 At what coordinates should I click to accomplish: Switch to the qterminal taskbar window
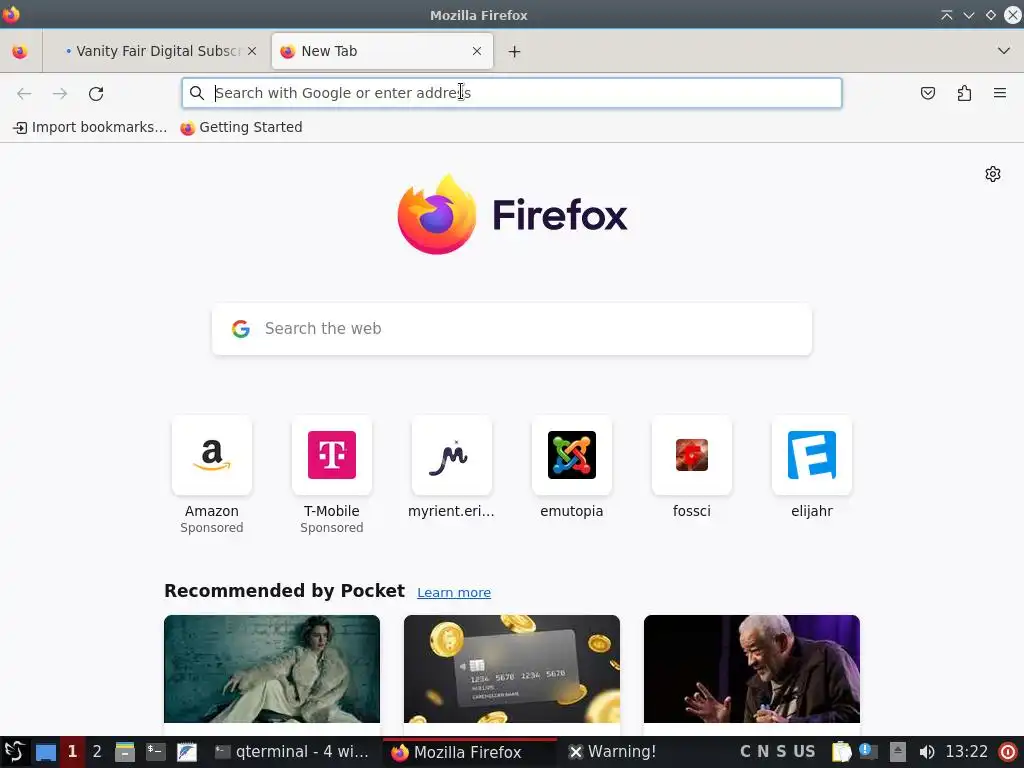[293, 752]
